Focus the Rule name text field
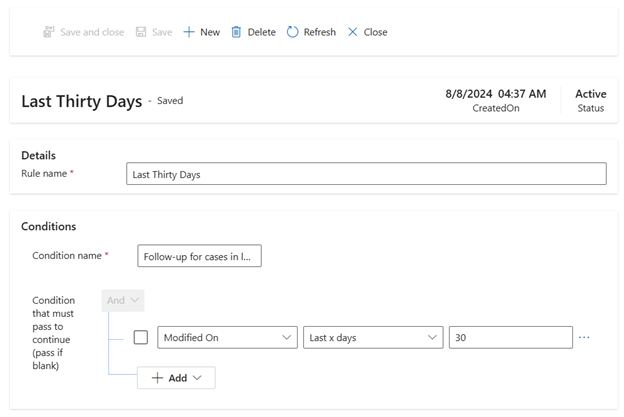This screenshot has width=624, height=417. coord(366,174)
